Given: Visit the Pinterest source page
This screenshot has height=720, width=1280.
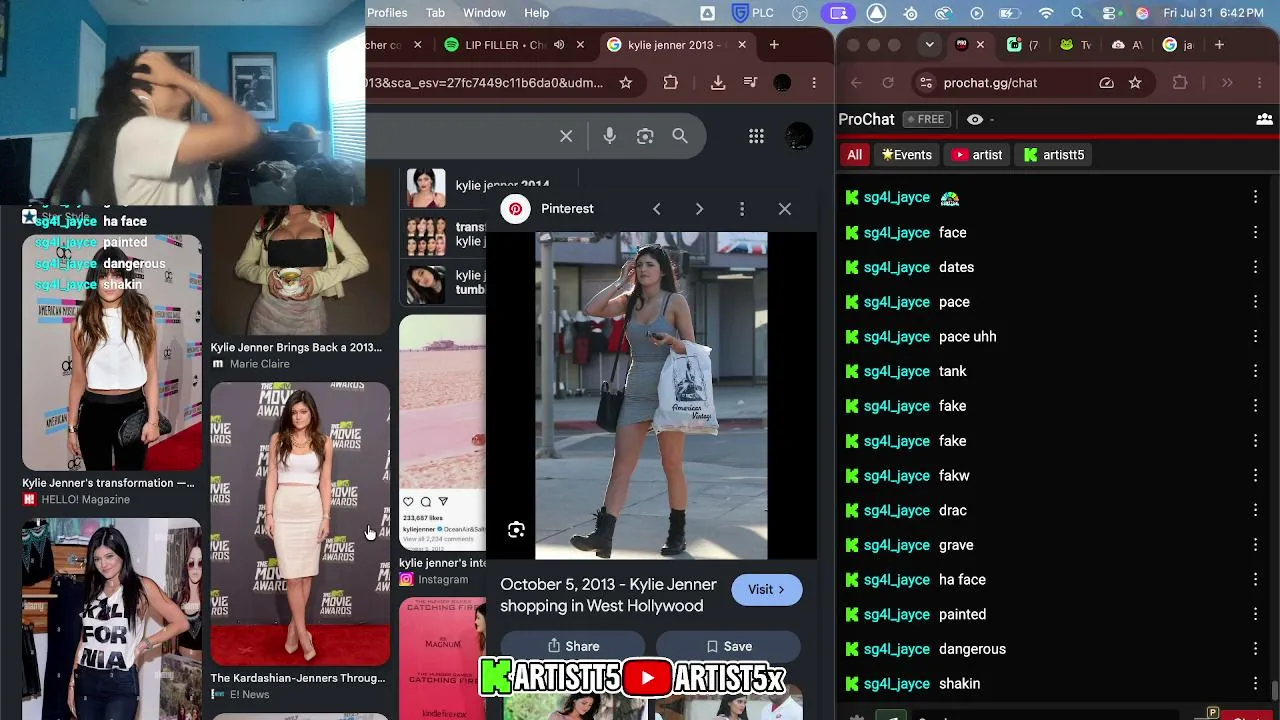Looking at the screenshot, I should pyautogui.click(x=766, y=590).
